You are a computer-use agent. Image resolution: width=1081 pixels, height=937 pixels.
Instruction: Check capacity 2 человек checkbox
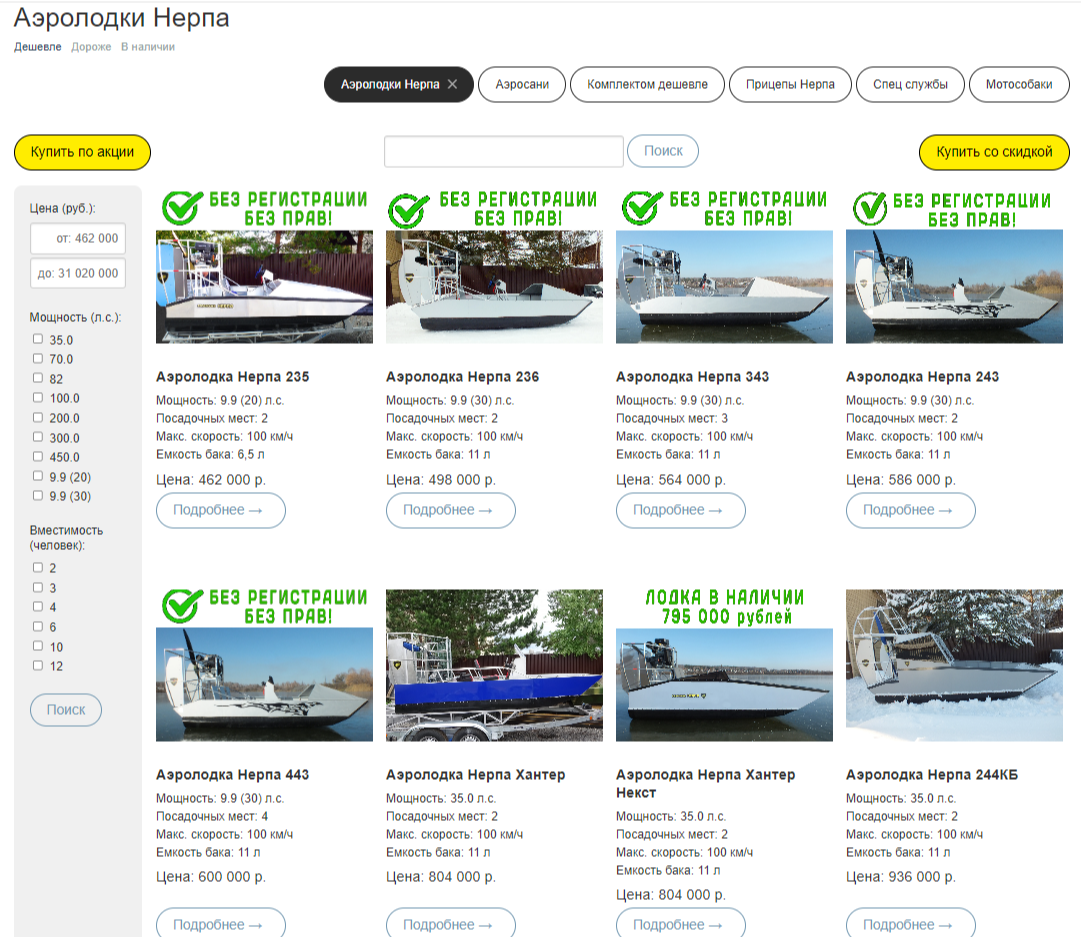(x=38, y=567)
